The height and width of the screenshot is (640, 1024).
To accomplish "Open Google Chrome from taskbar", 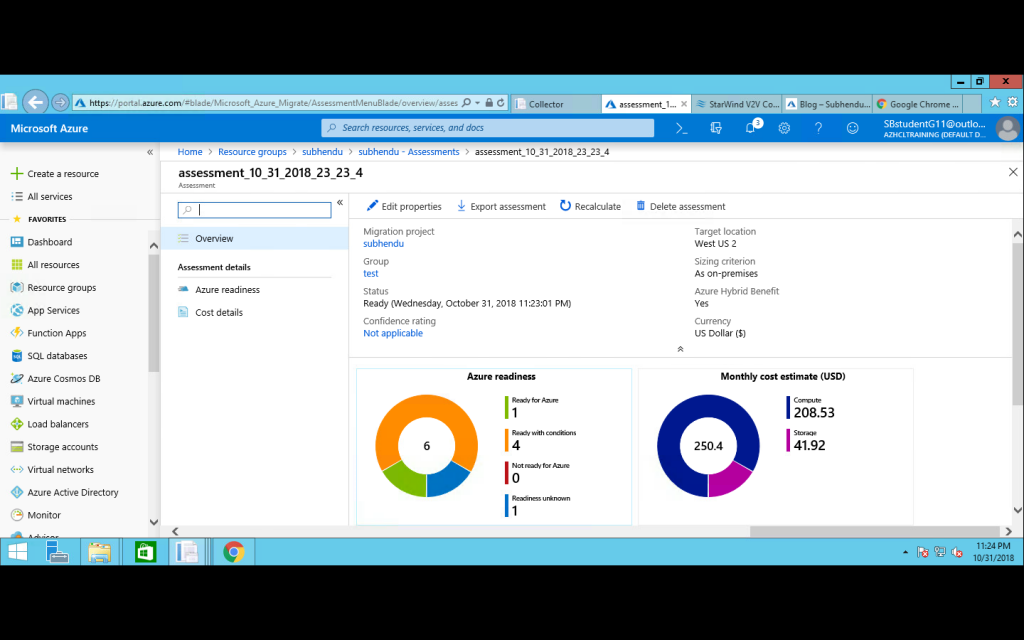I will [234, 552].
